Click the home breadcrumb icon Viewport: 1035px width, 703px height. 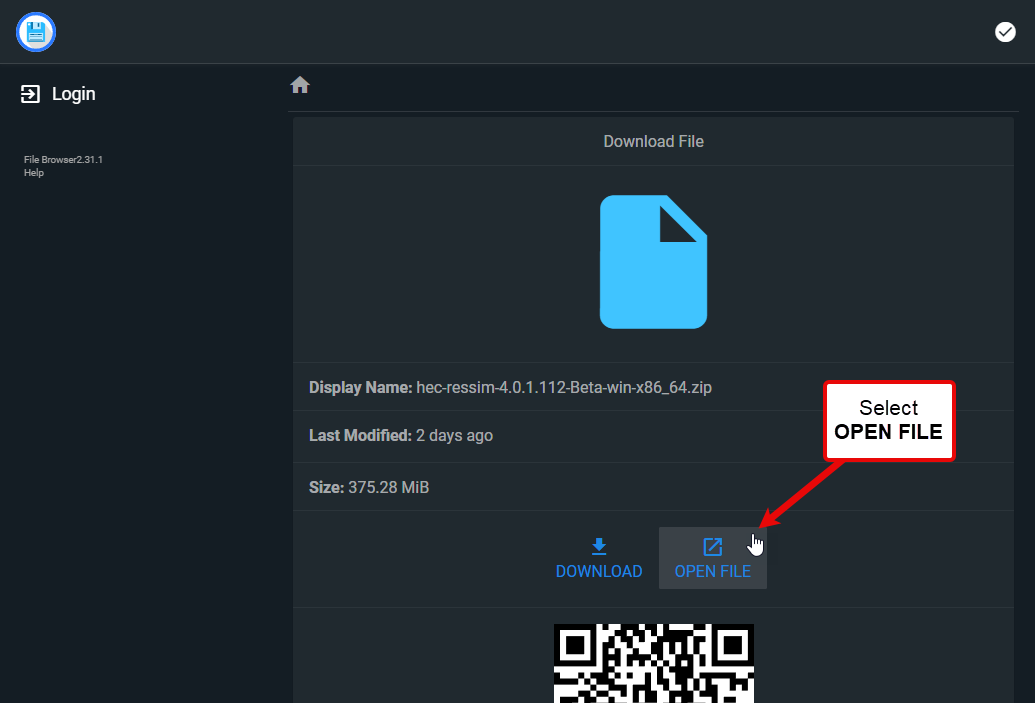300,85
